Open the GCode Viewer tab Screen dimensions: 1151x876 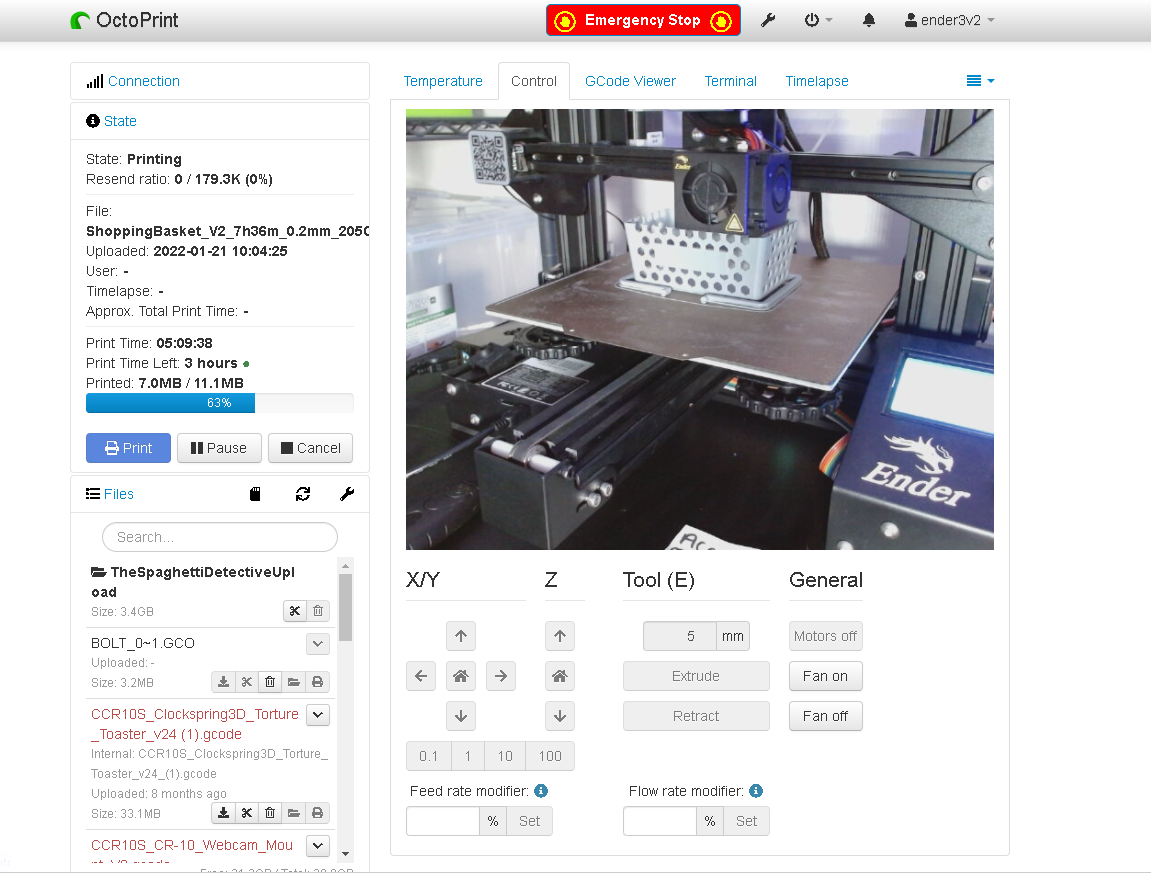630,82
